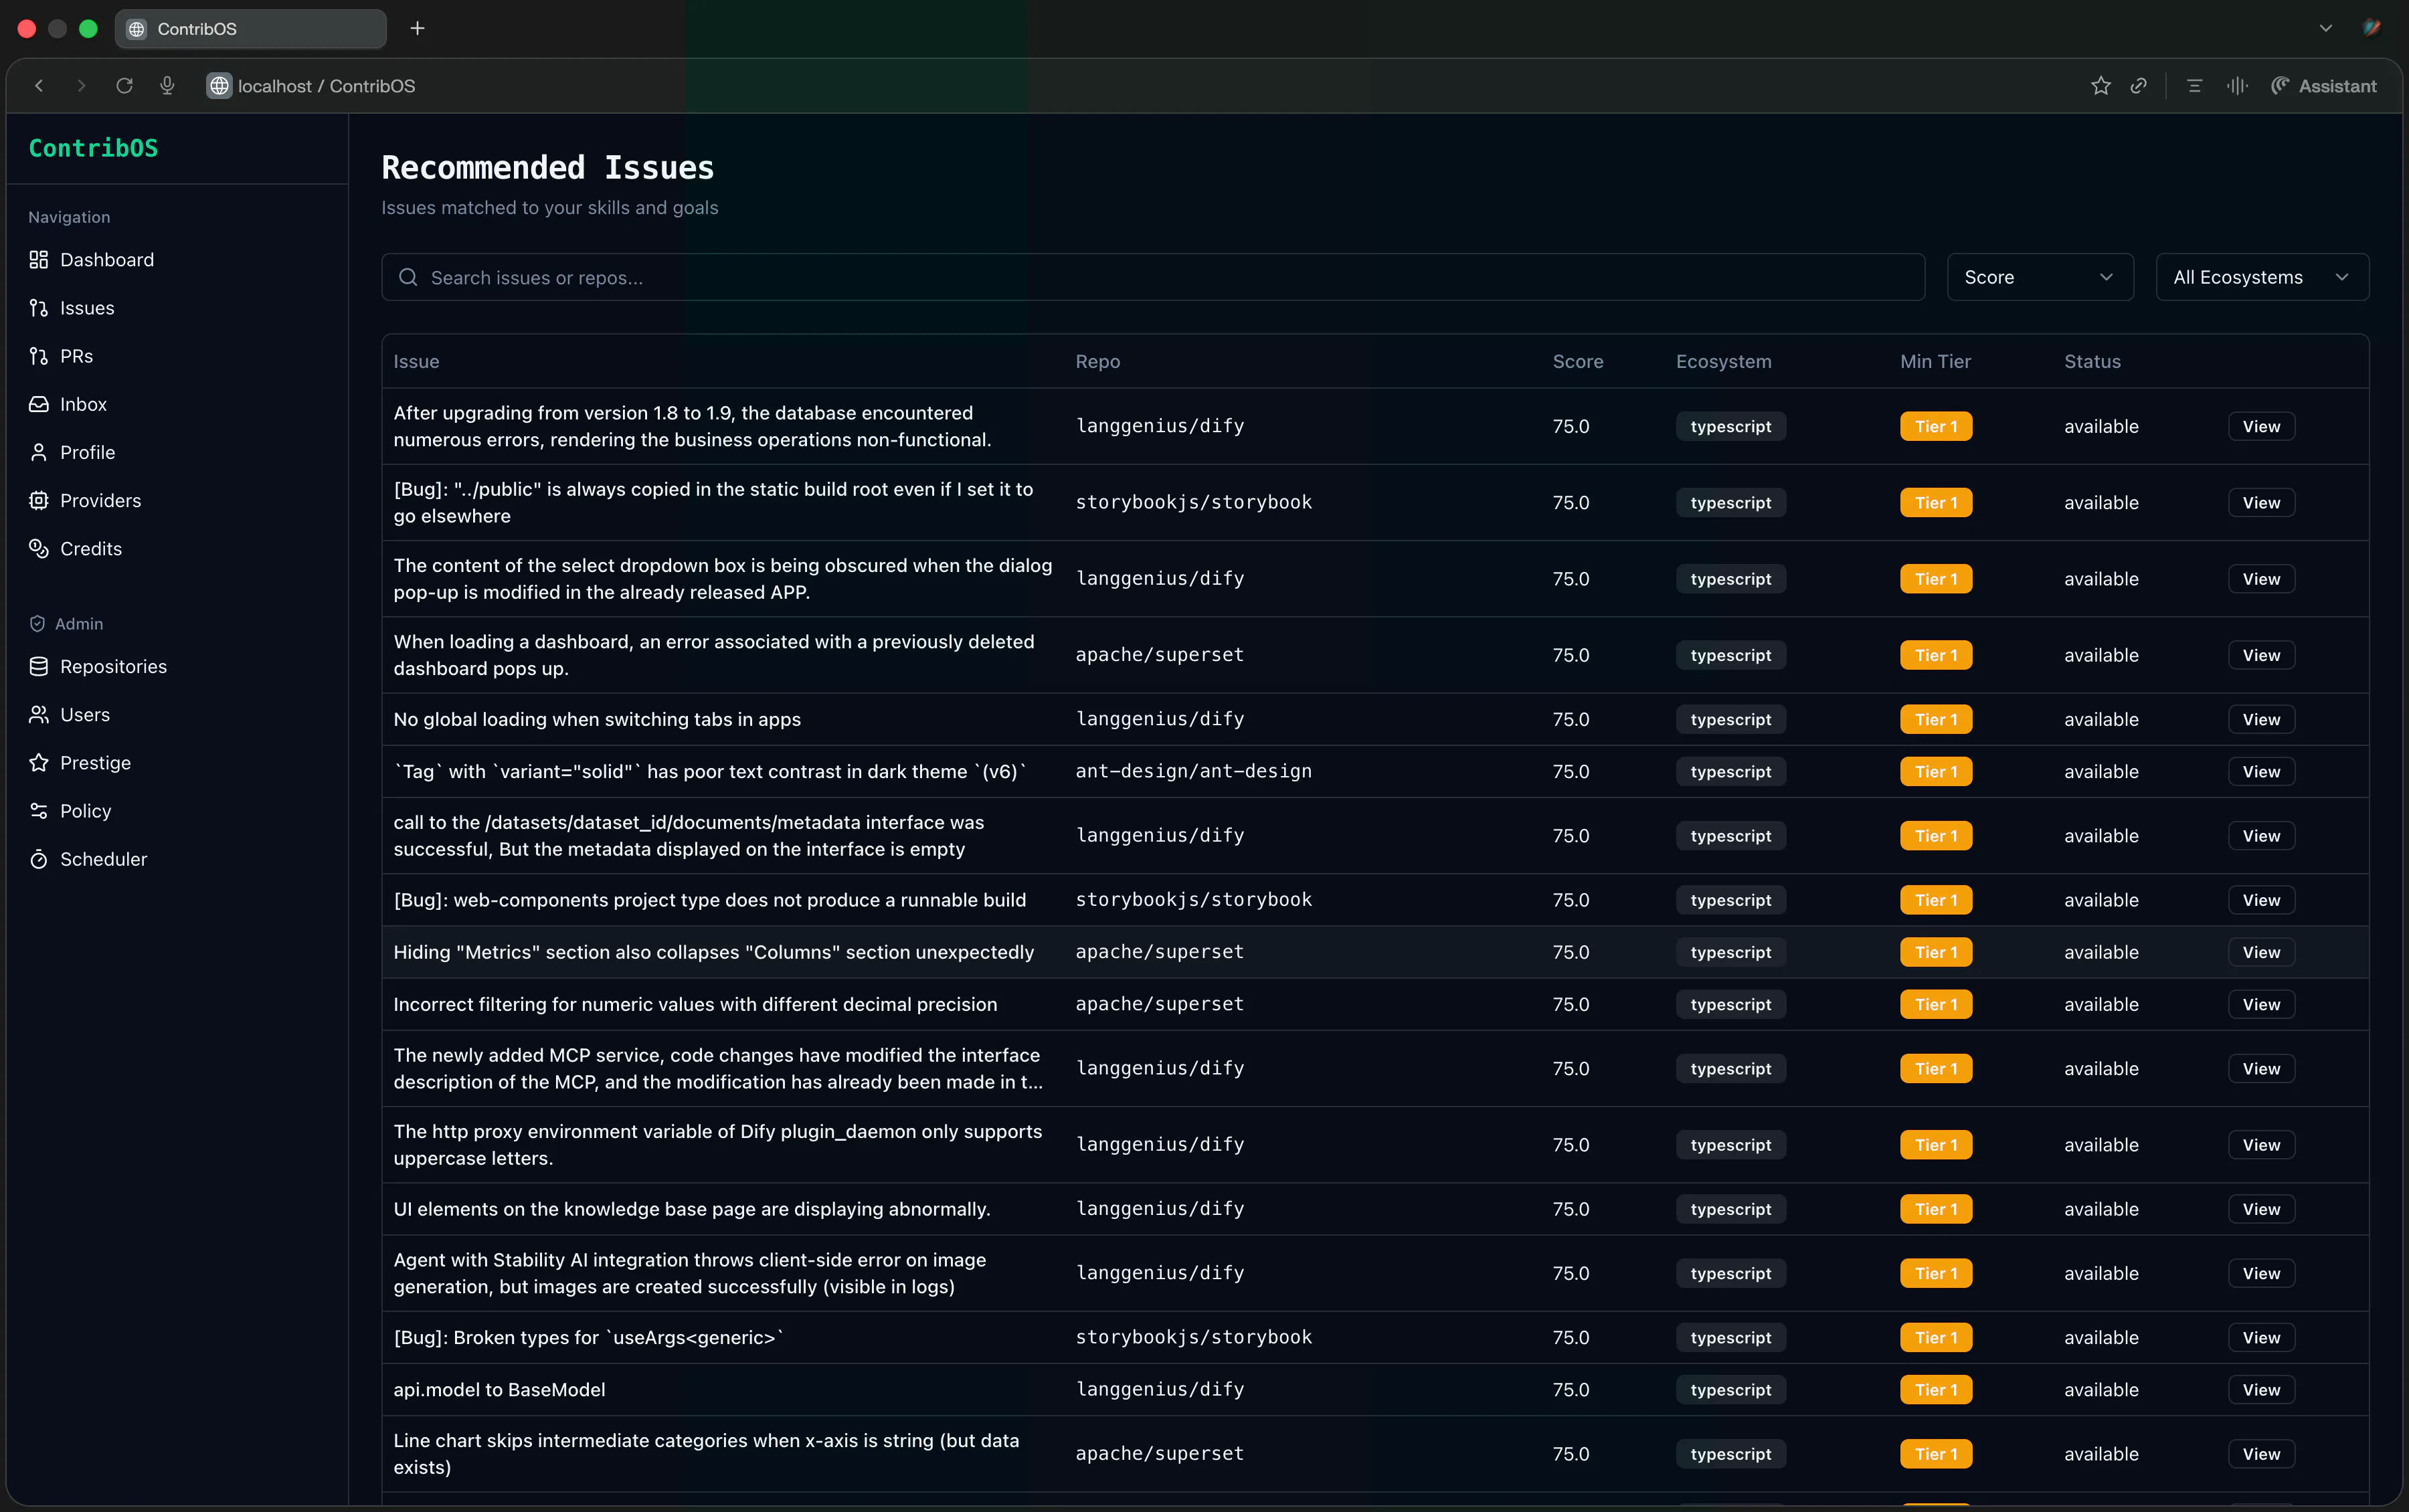The image size is (2409, 1512).
Task: Expand the tab list chevron in title bar
Action: point(2325,29)
